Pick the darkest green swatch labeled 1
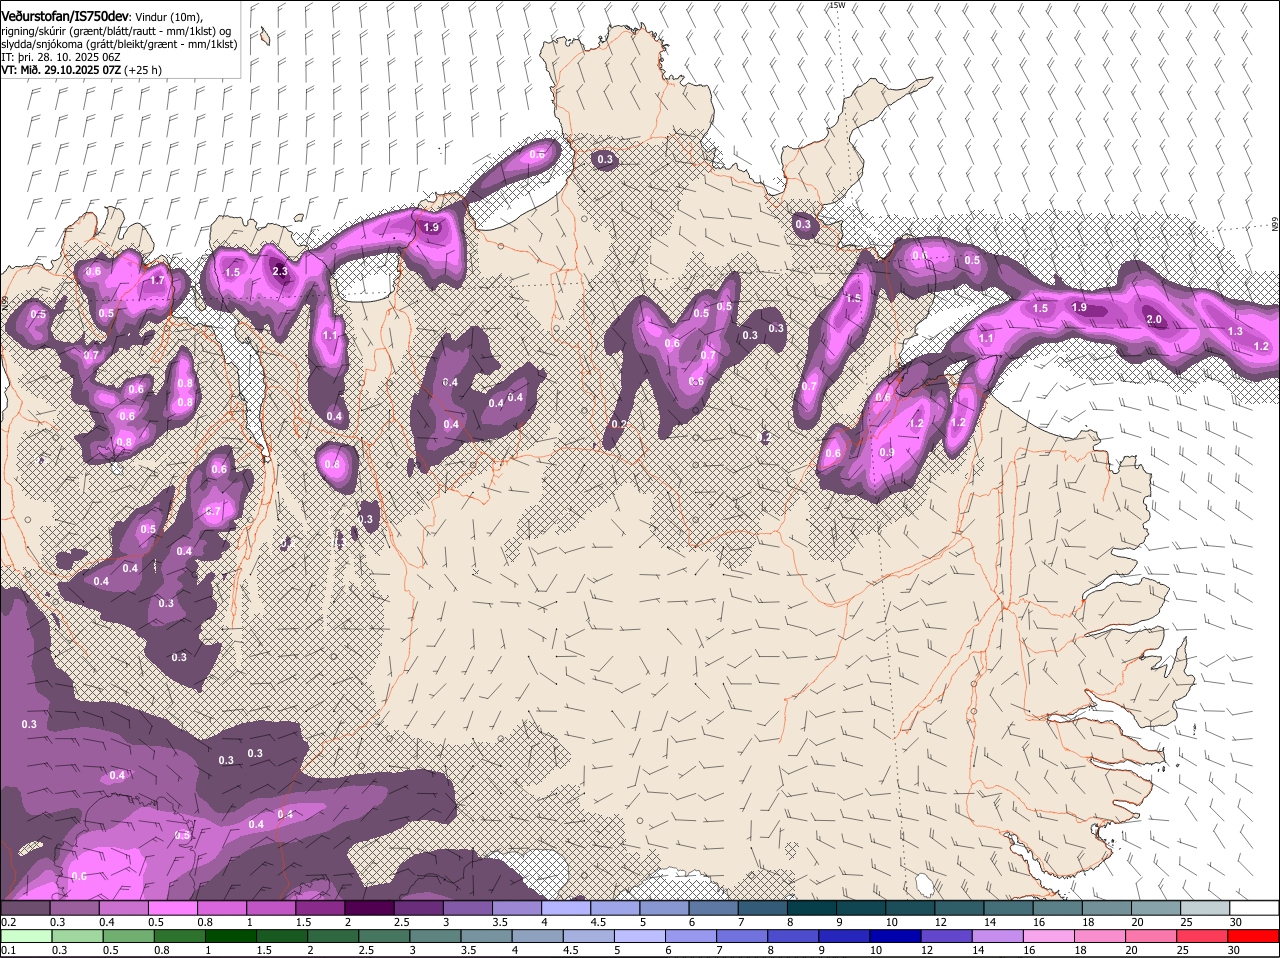Viewport: 1280px width, 958px height. [x=231, y=936]
